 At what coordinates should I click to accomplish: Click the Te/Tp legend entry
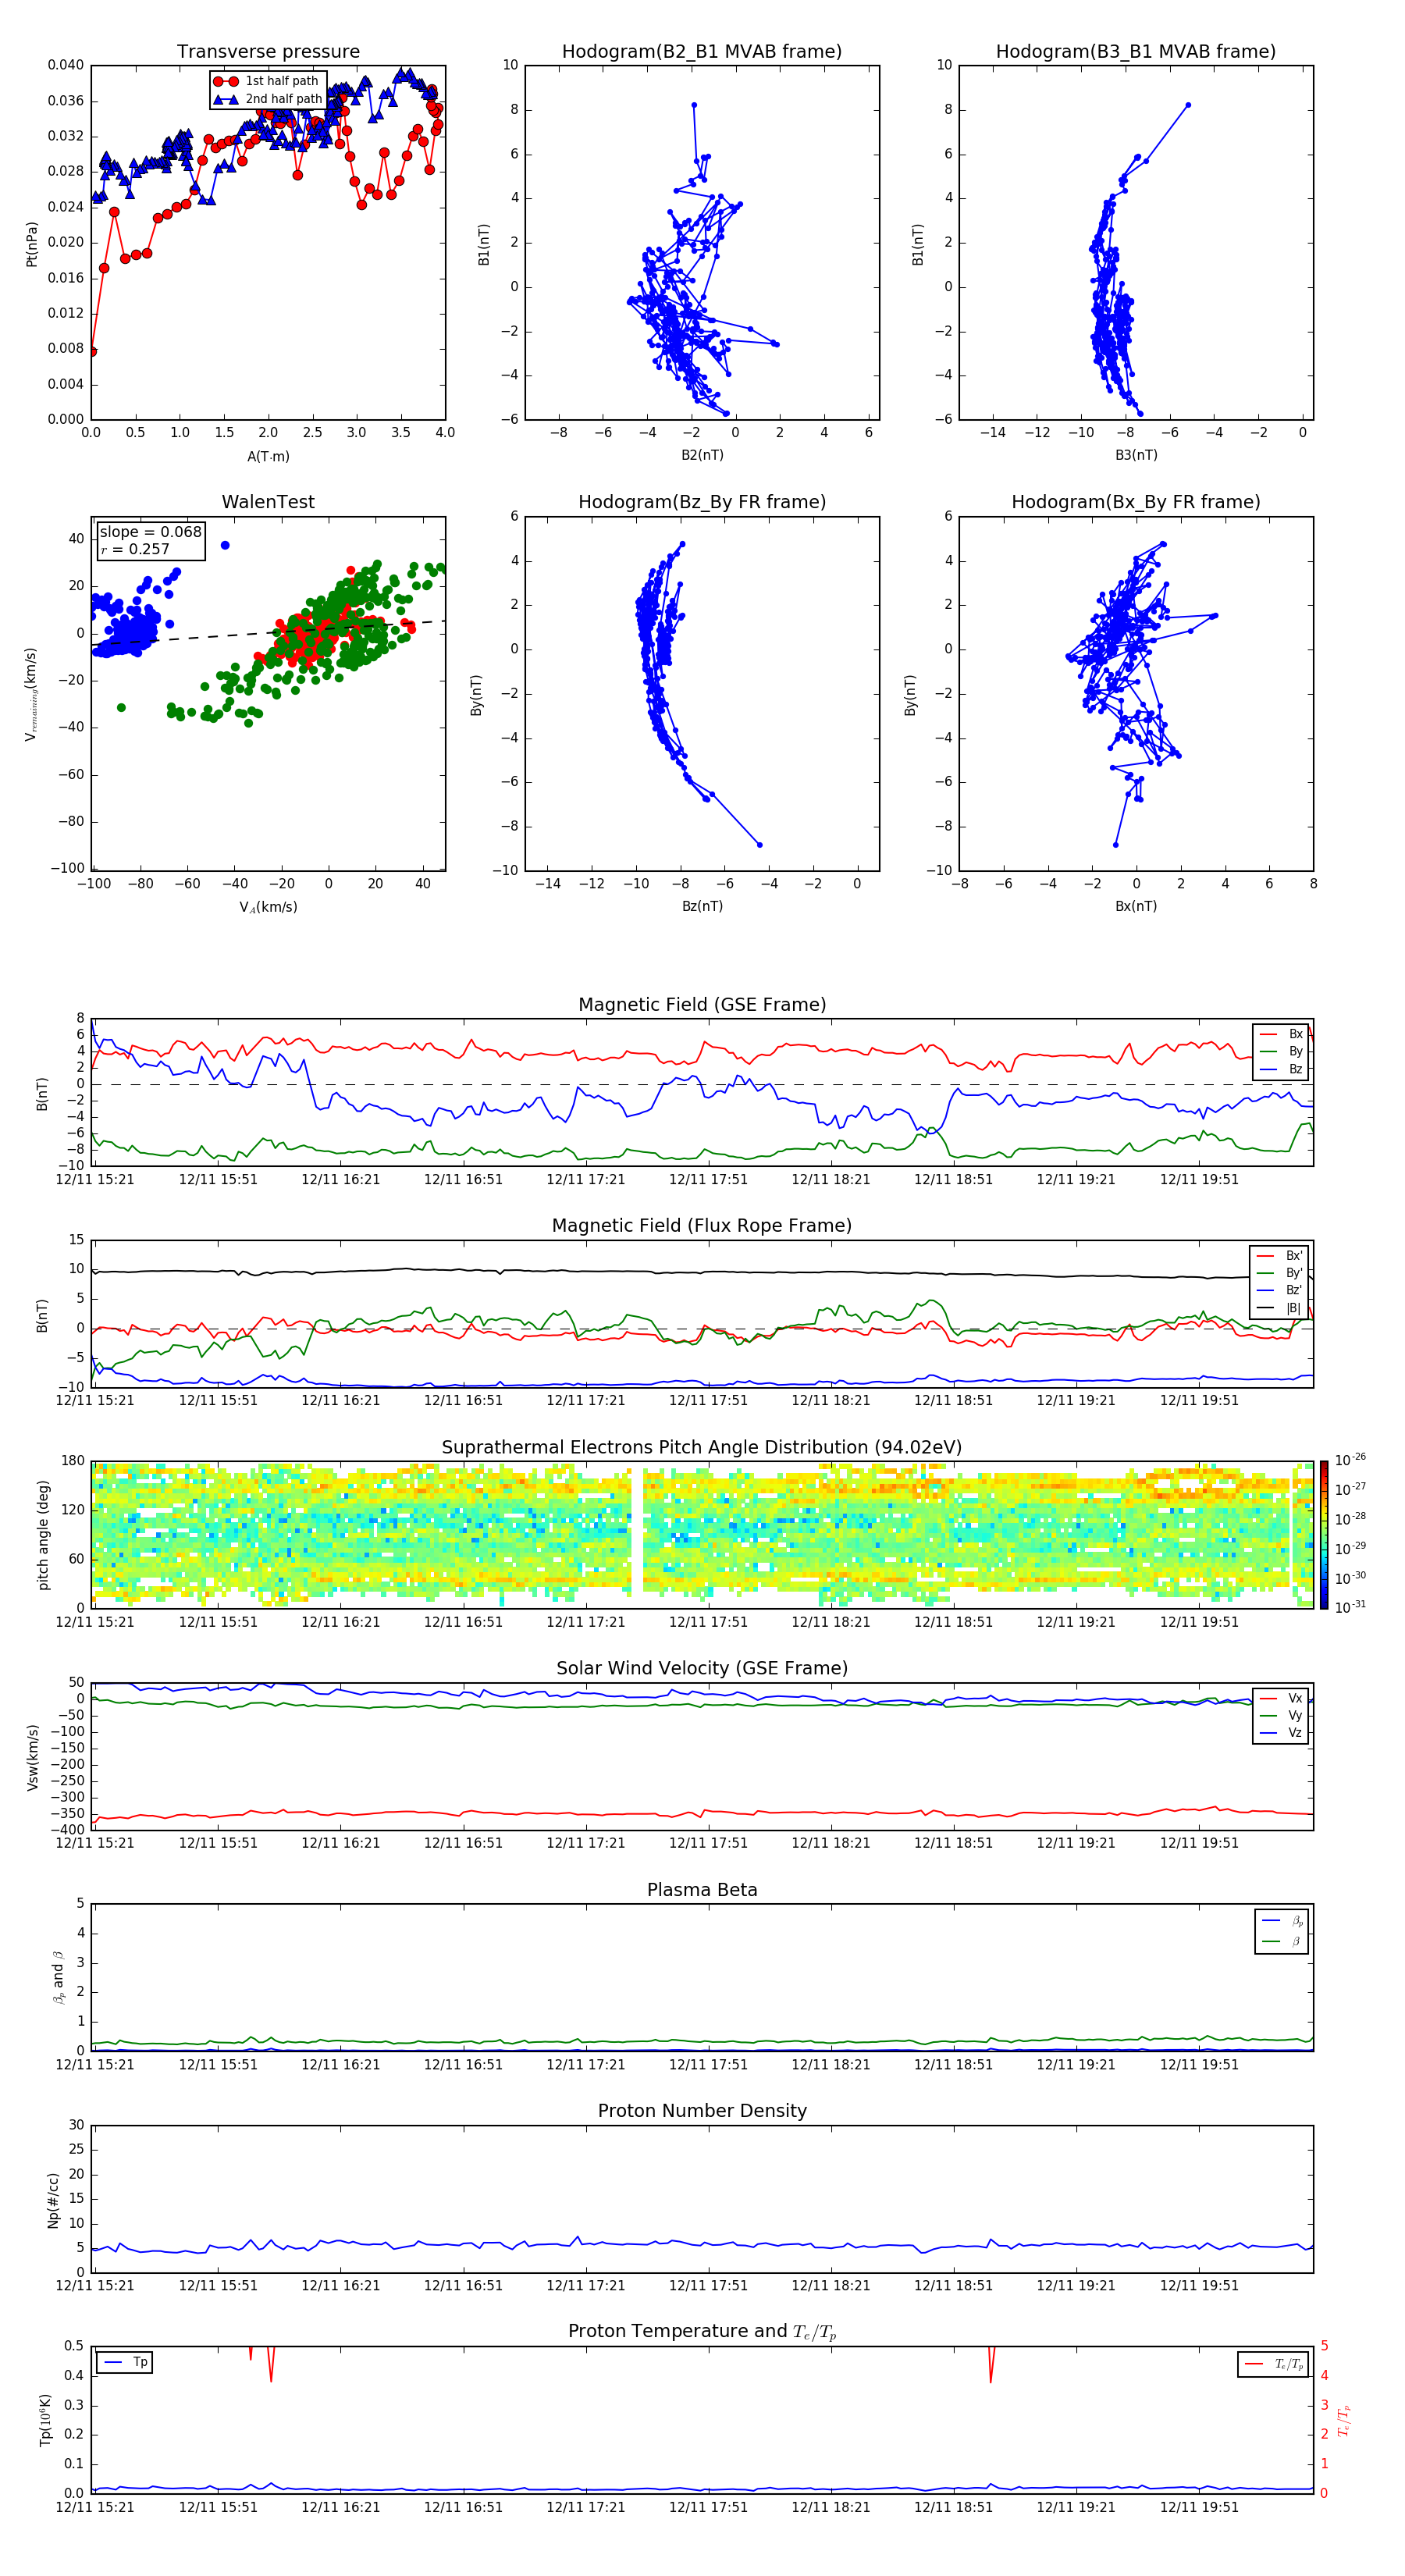[1273, 2364]
